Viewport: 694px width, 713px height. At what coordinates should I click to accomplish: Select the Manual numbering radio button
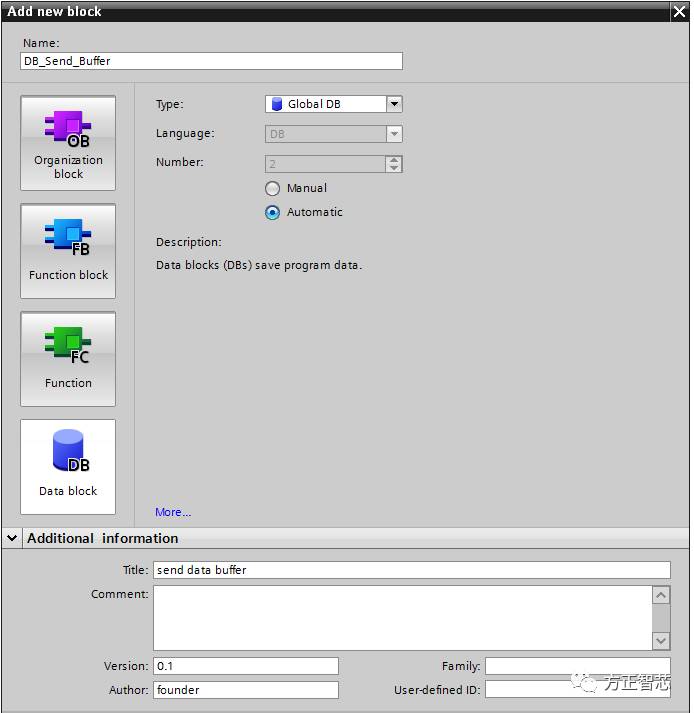tap(273, 189)
